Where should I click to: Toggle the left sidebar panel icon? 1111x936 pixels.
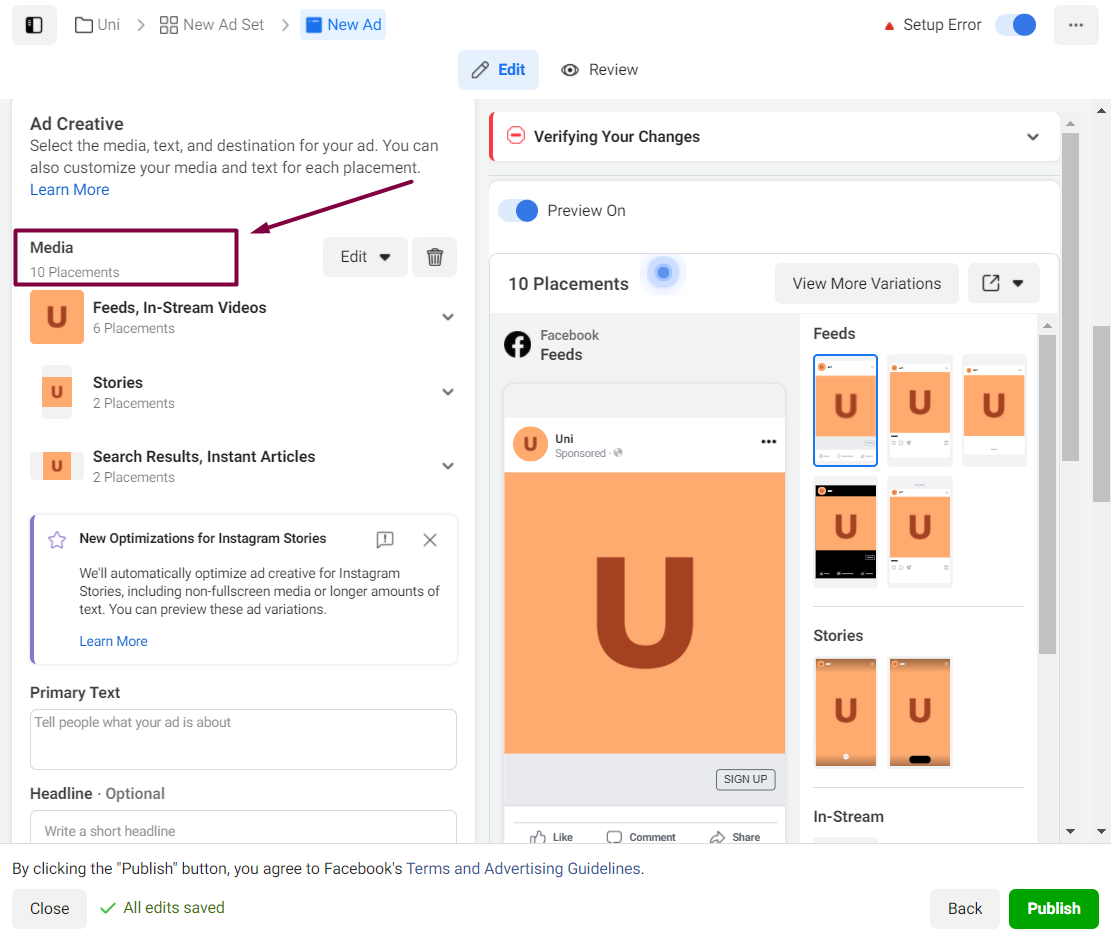coord(34,25)
